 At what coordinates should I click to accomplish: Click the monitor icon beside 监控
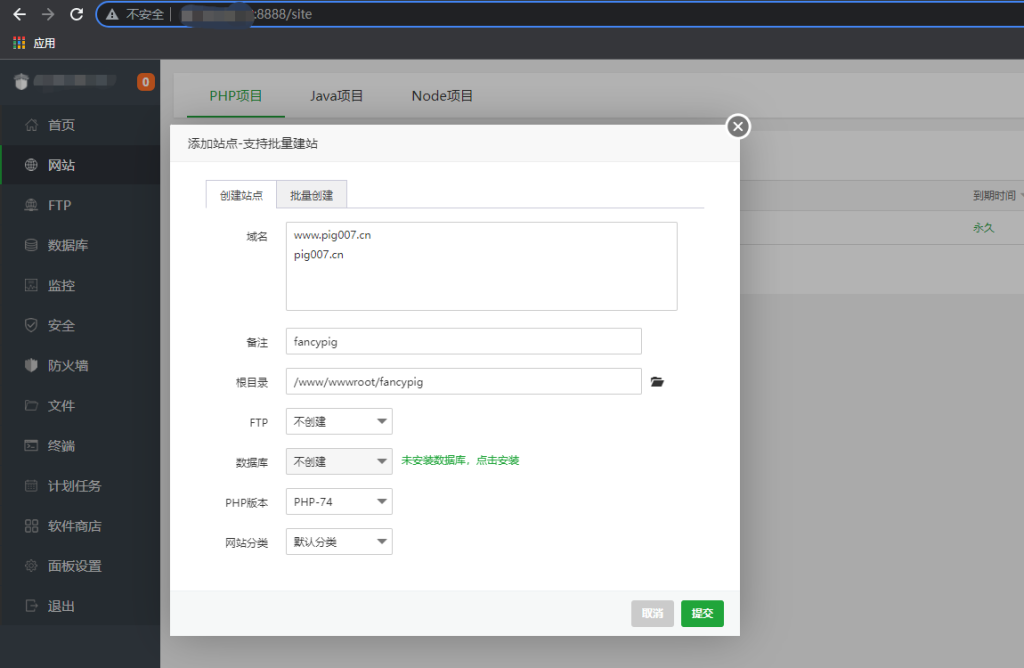pos(31,285)
